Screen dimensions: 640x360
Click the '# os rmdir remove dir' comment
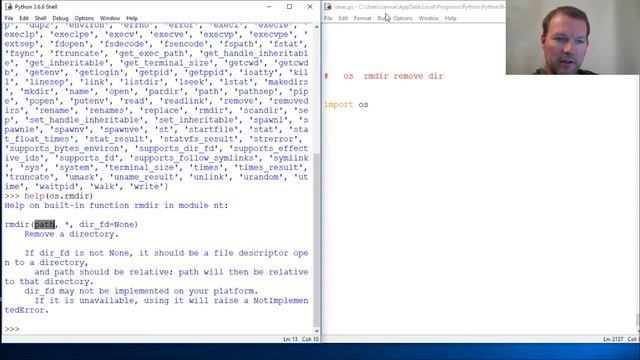coord(384,76)
